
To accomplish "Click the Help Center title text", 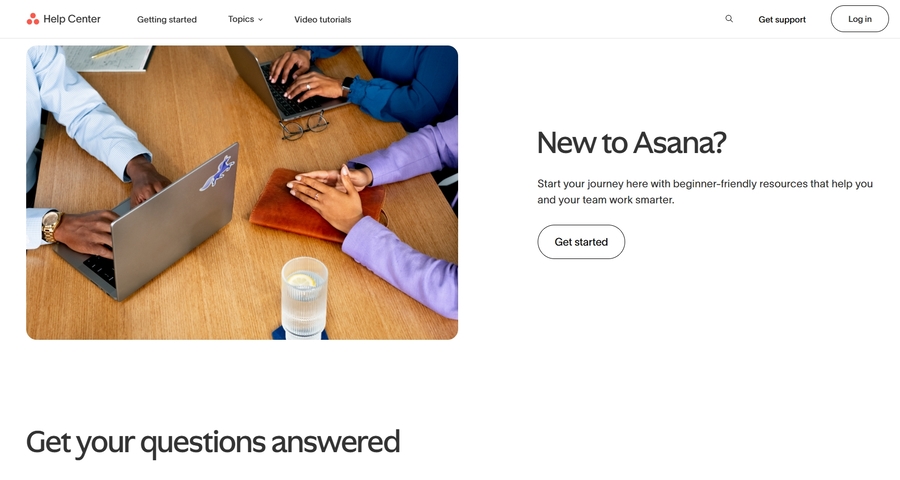I will [72, 19].
